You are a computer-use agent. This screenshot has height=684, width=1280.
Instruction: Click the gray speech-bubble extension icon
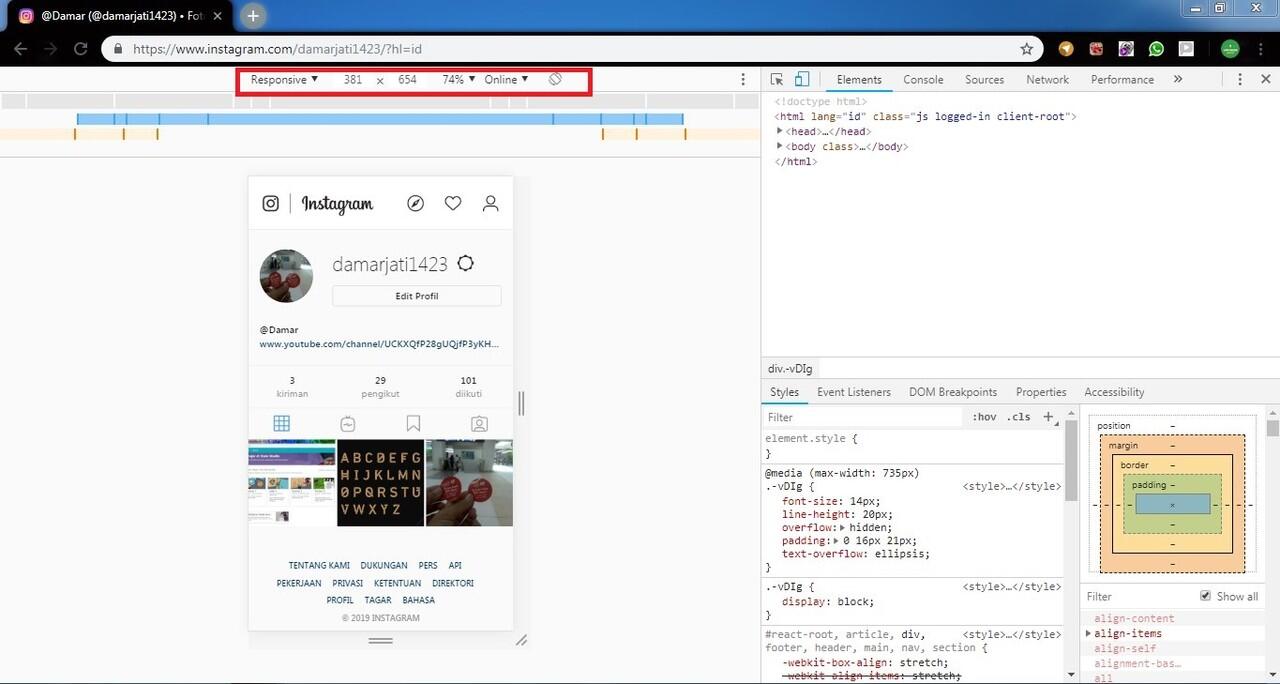pyautogui.click(x=1186, y=48)
